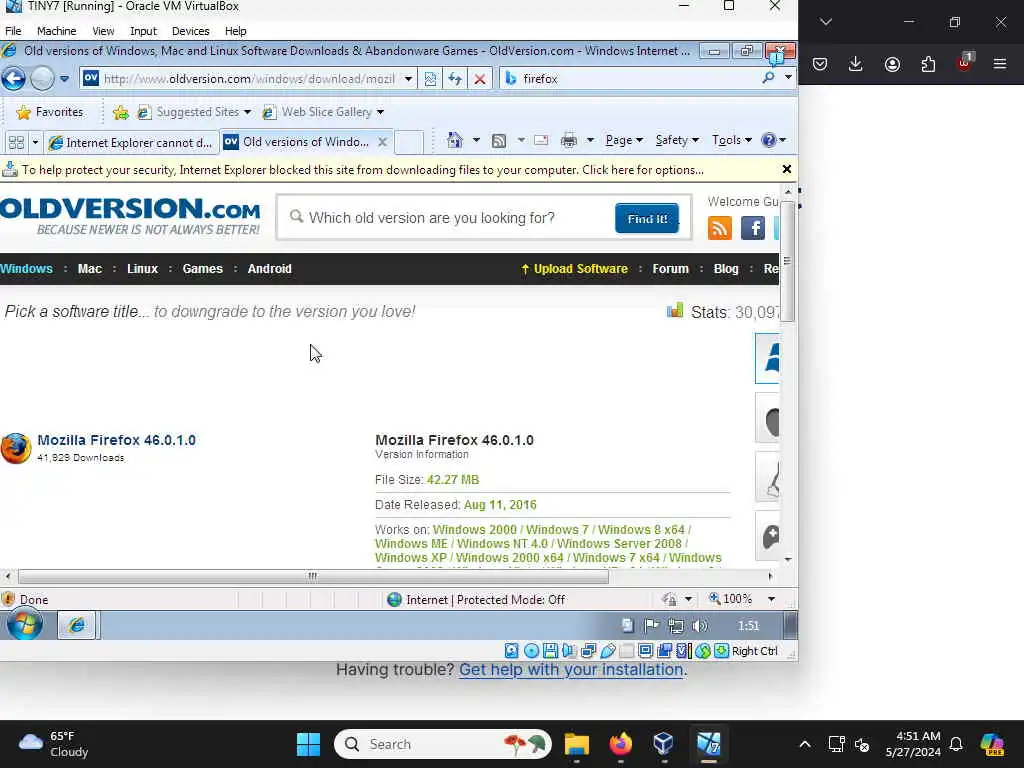Open Upload Software link
The width and height of the screenshot is (1024, 768).
coord(575,269)
